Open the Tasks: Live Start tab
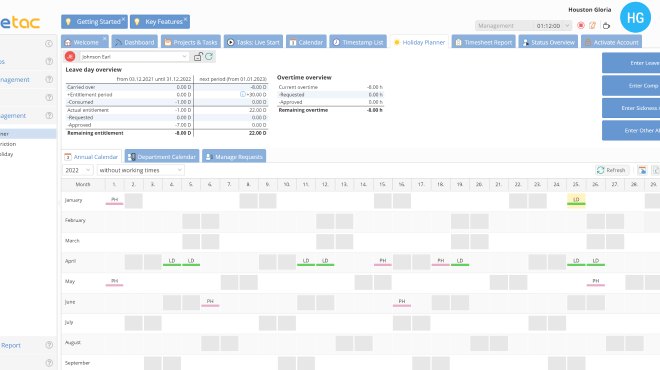Screen dimensions: 660x370 (x=253, y=42)
